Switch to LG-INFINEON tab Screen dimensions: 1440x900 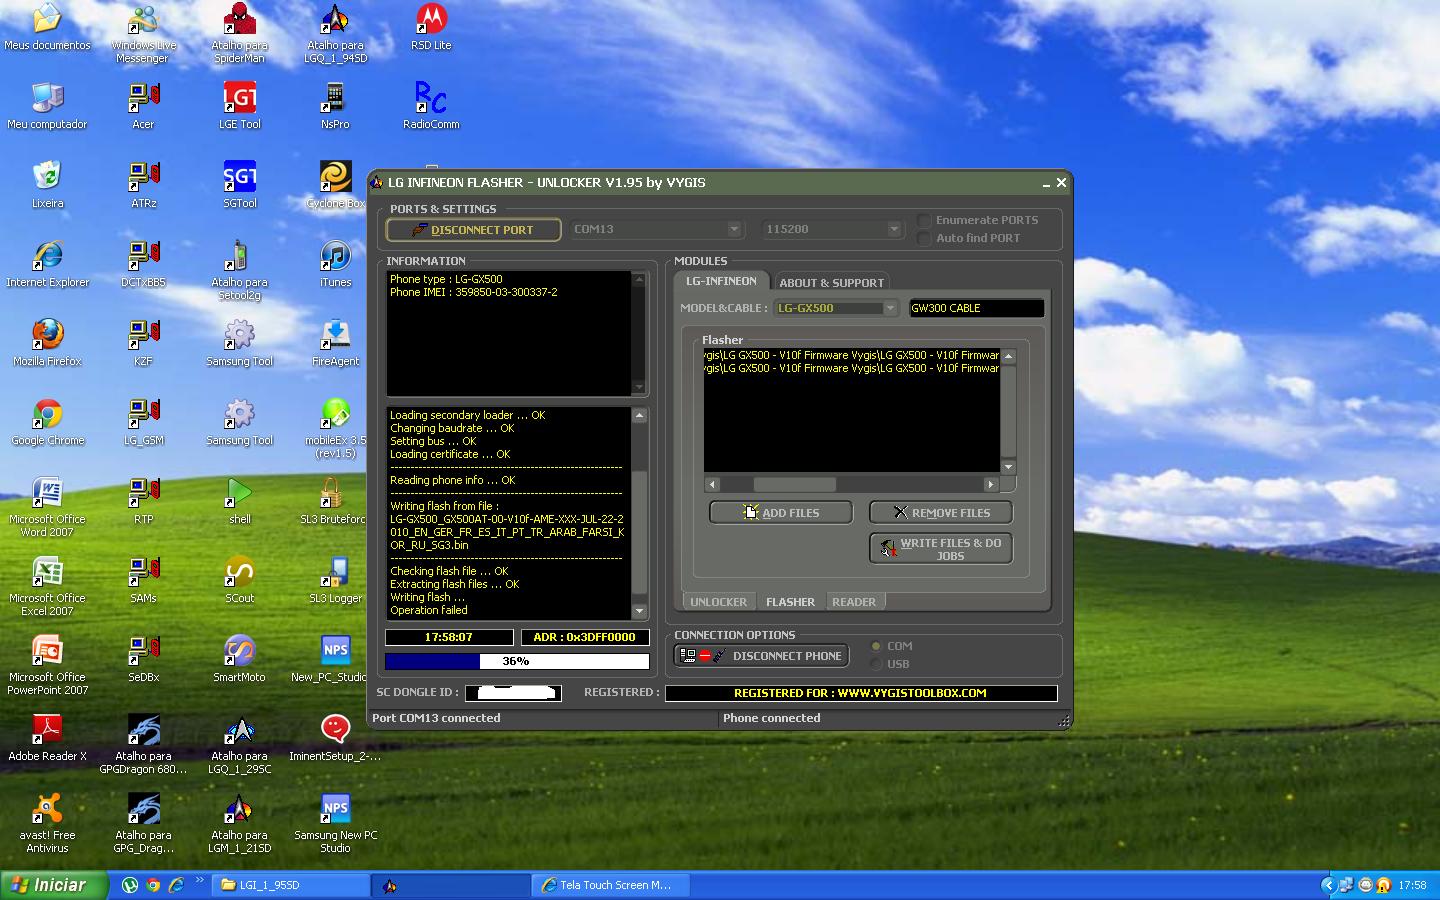tap(720, 282)
